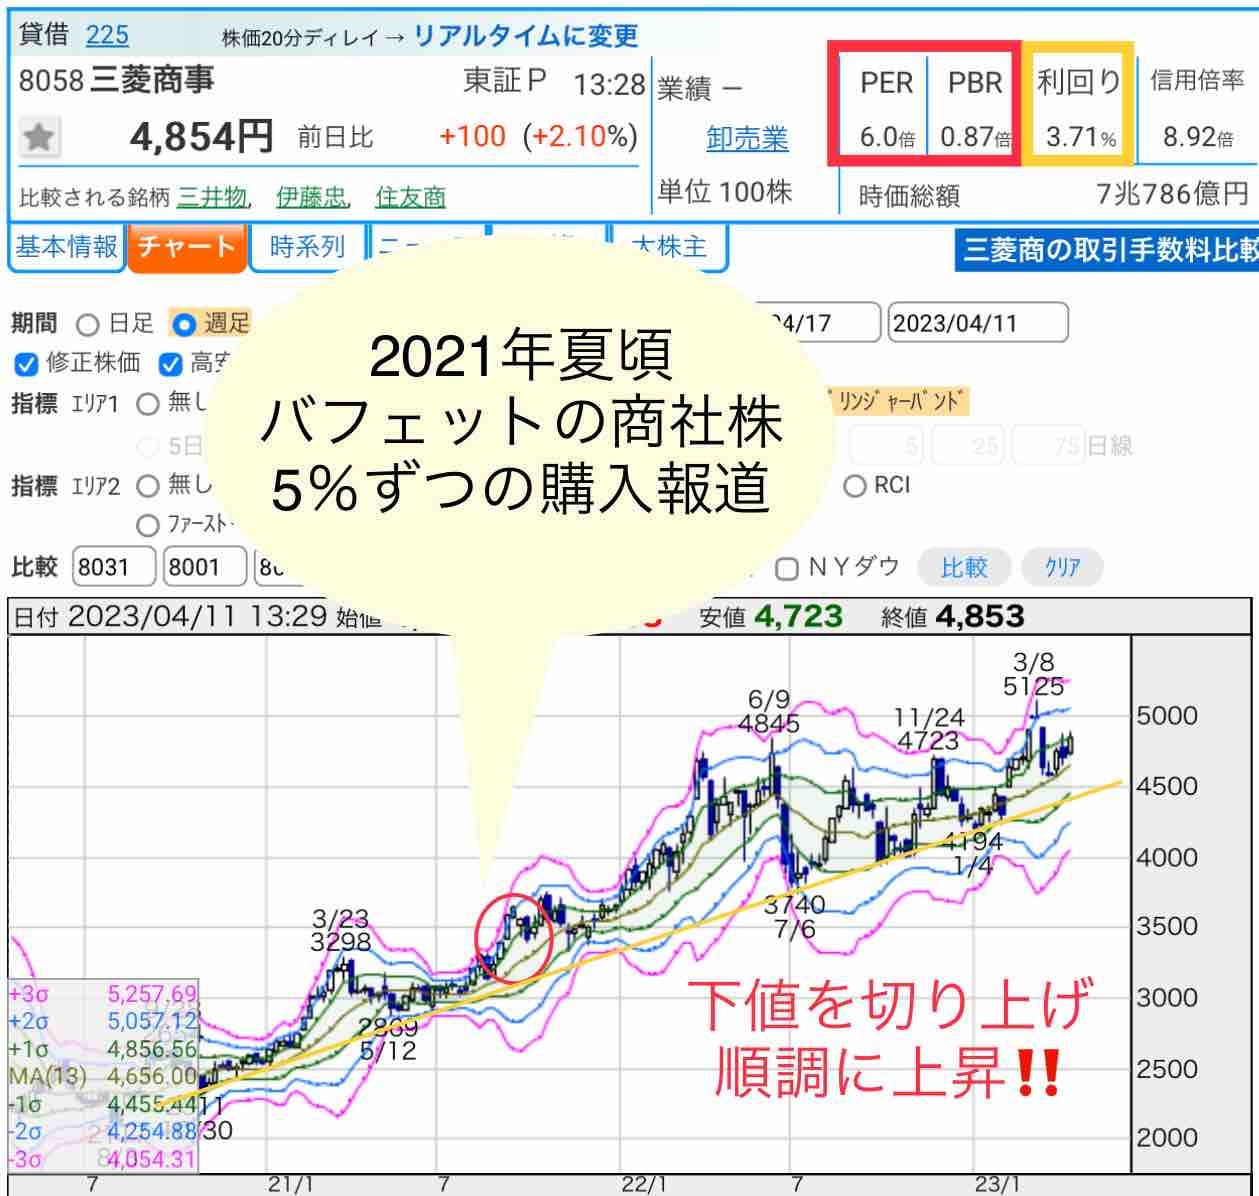Click the start date field ending 04/17
1259x1196 pixels.
815,323
